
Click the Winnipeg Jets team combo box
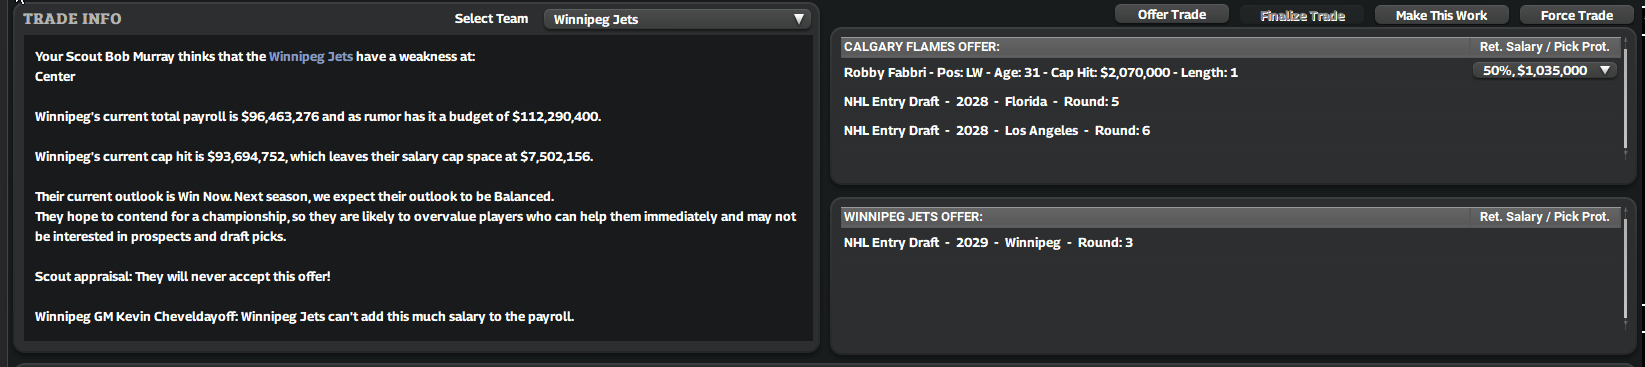click(x=677, y=19)
